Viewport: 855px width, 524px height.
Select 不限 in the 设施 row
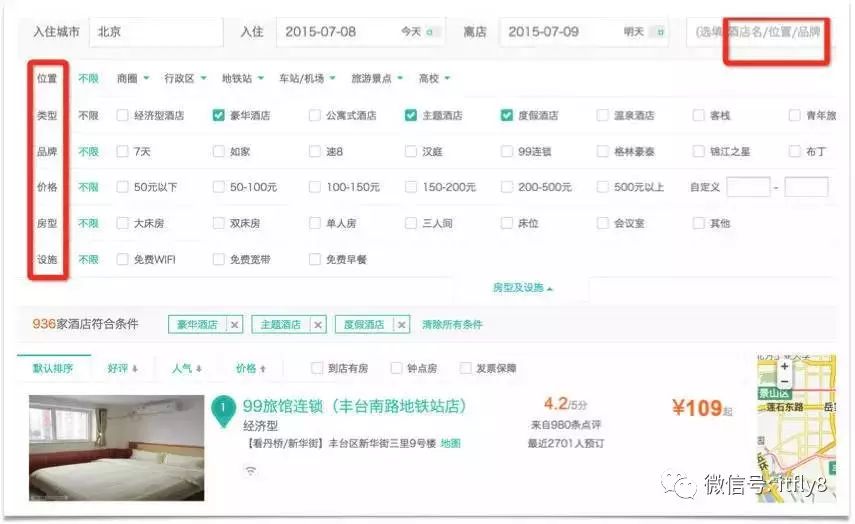click(88, 259)
